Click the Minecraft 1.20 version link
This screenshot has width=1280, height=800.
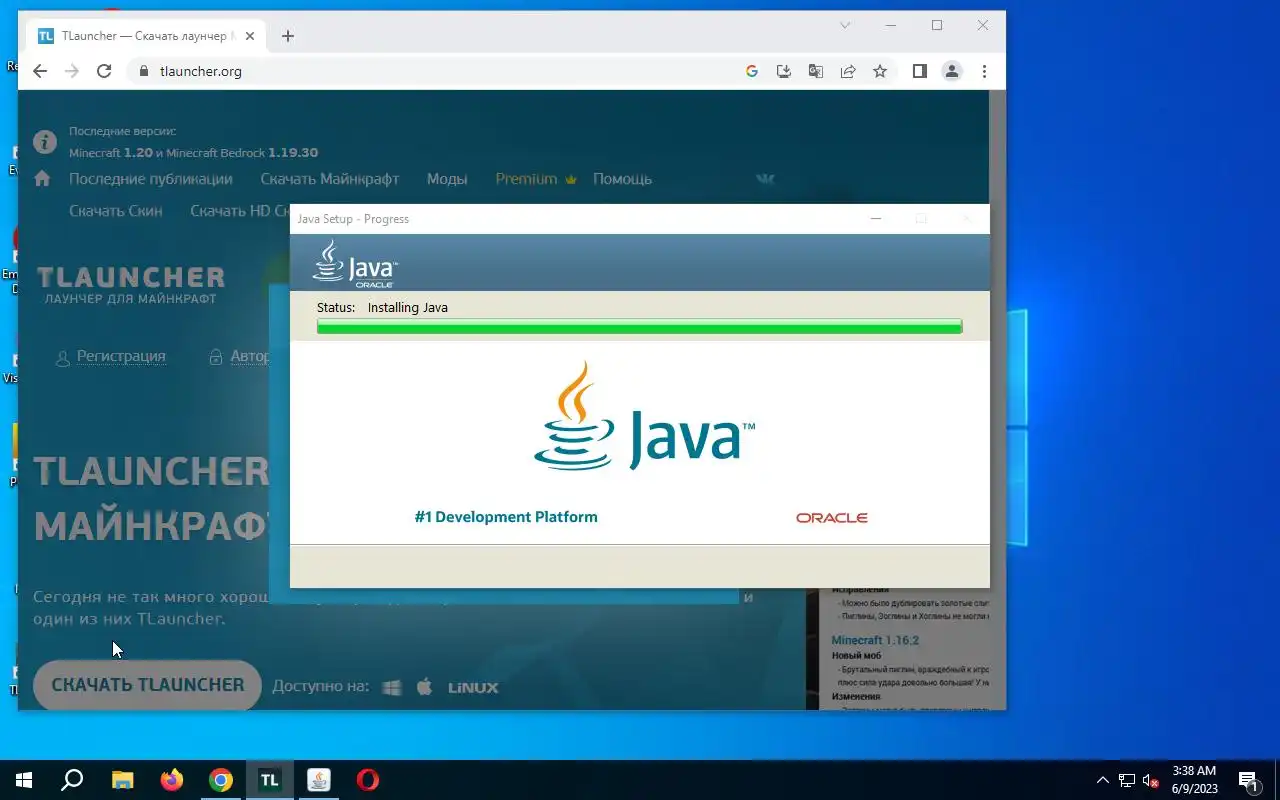click(x=111, y=153)
